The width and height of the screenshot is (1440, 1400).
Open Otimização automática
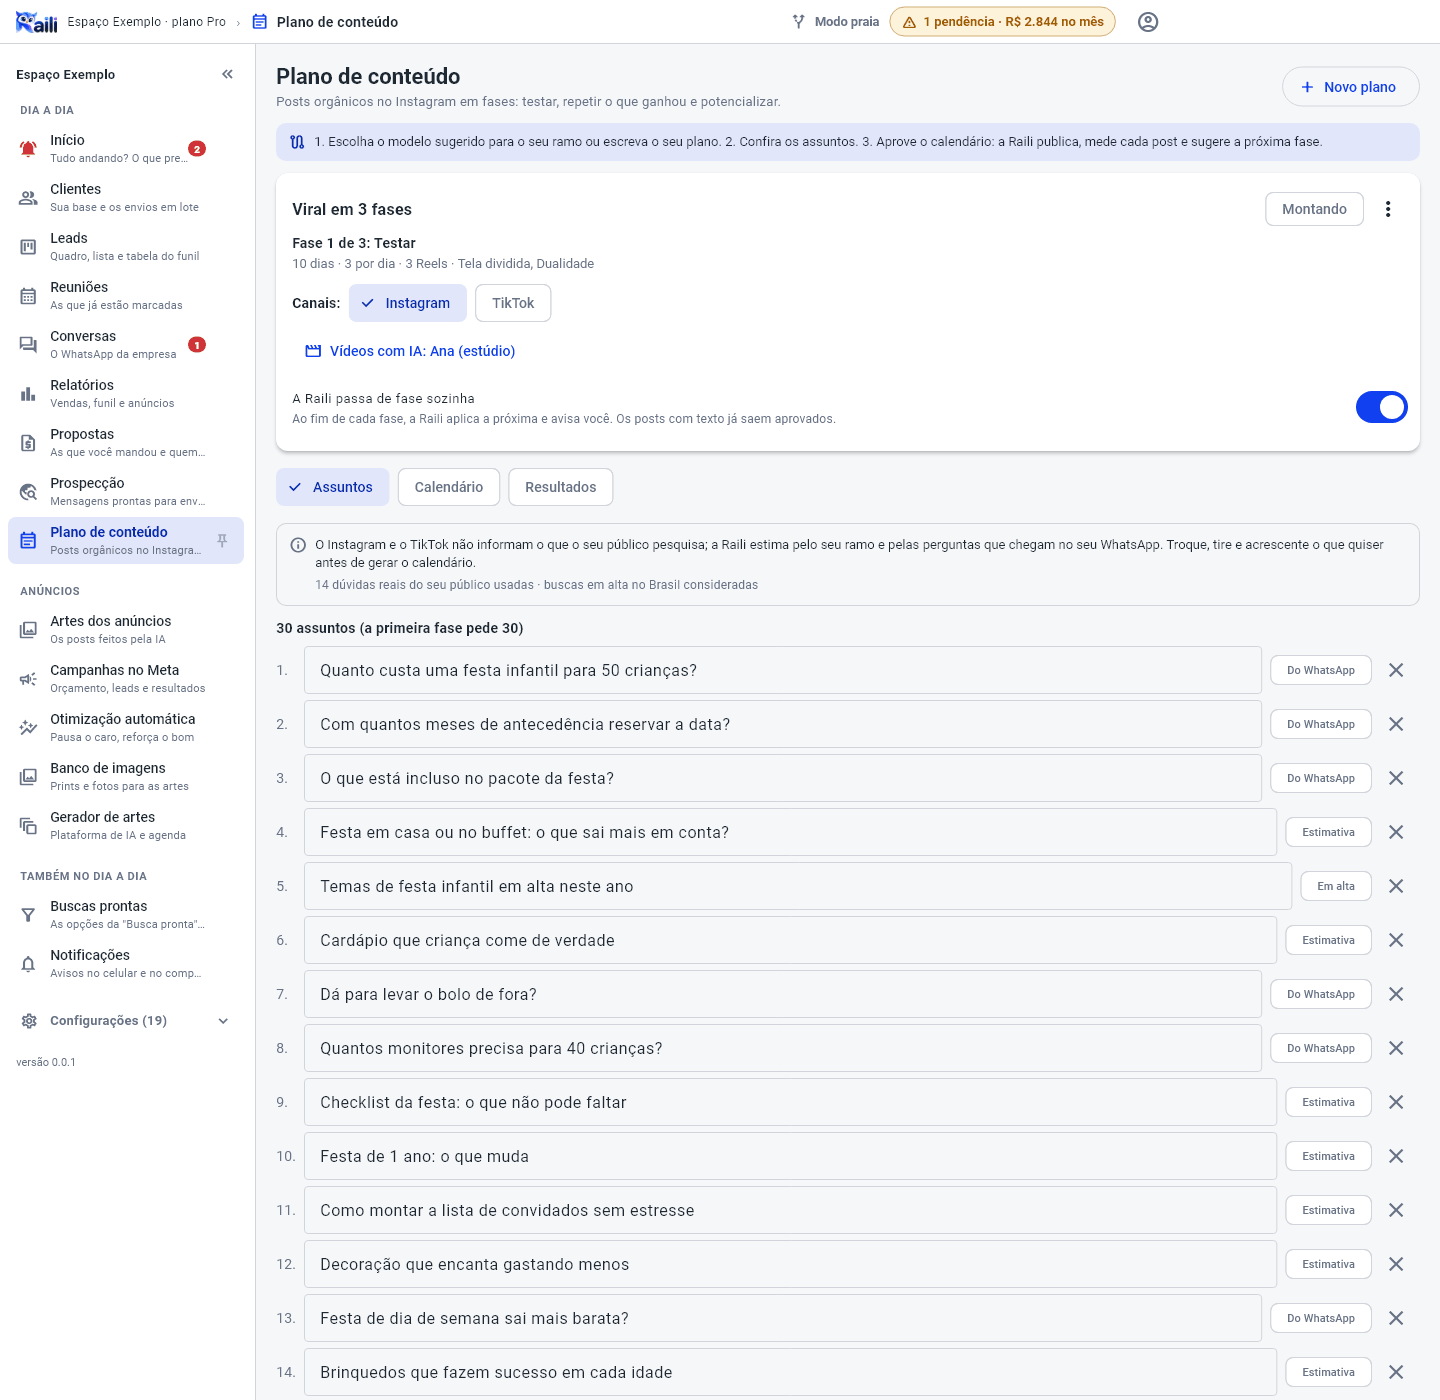pos(126,728)
